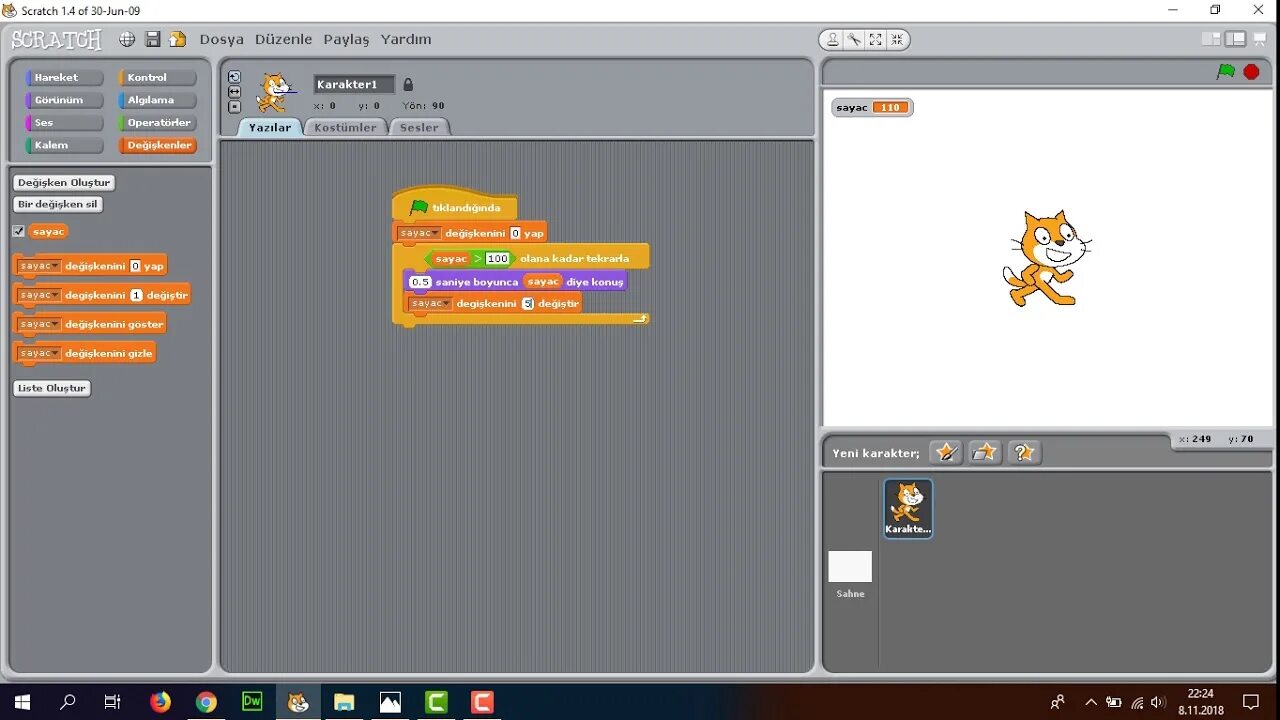
Task: Select the Değişkenler block category
Action: coord(157,145)
